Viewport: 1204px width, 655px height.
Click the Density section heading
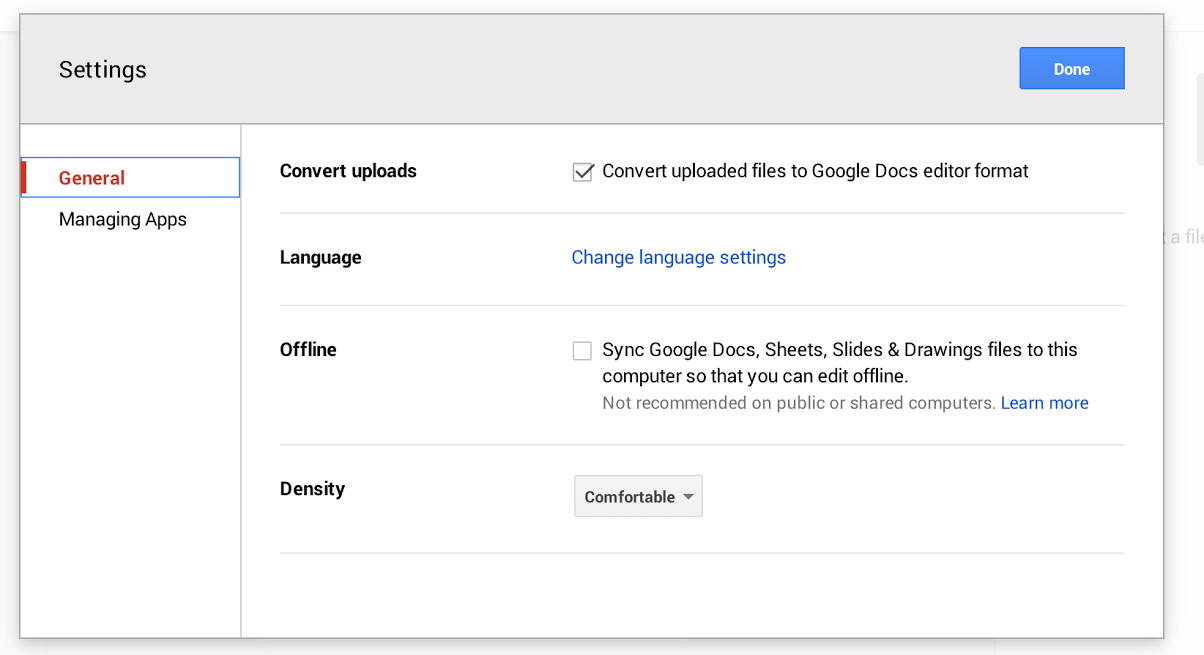[312, 489]
